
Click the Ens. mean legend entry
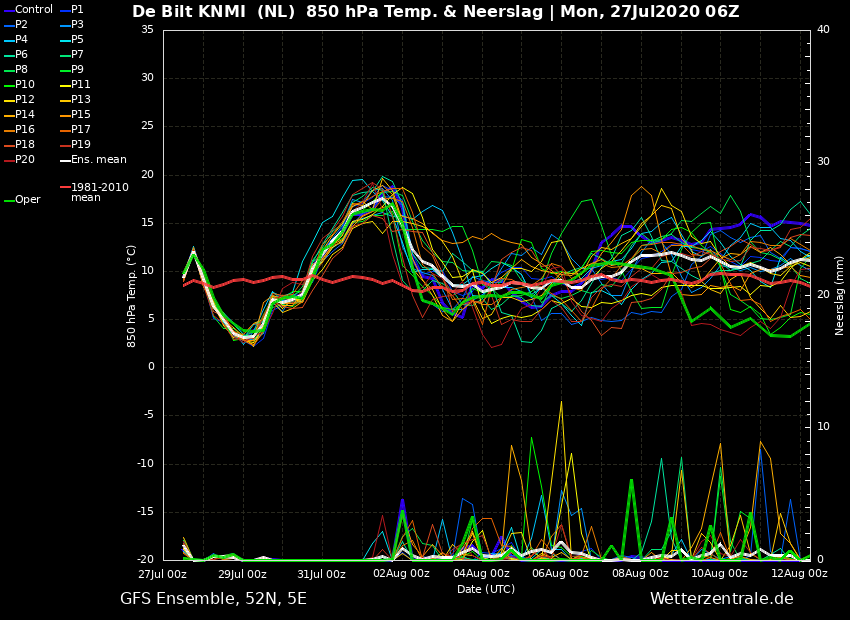(93, 159)
